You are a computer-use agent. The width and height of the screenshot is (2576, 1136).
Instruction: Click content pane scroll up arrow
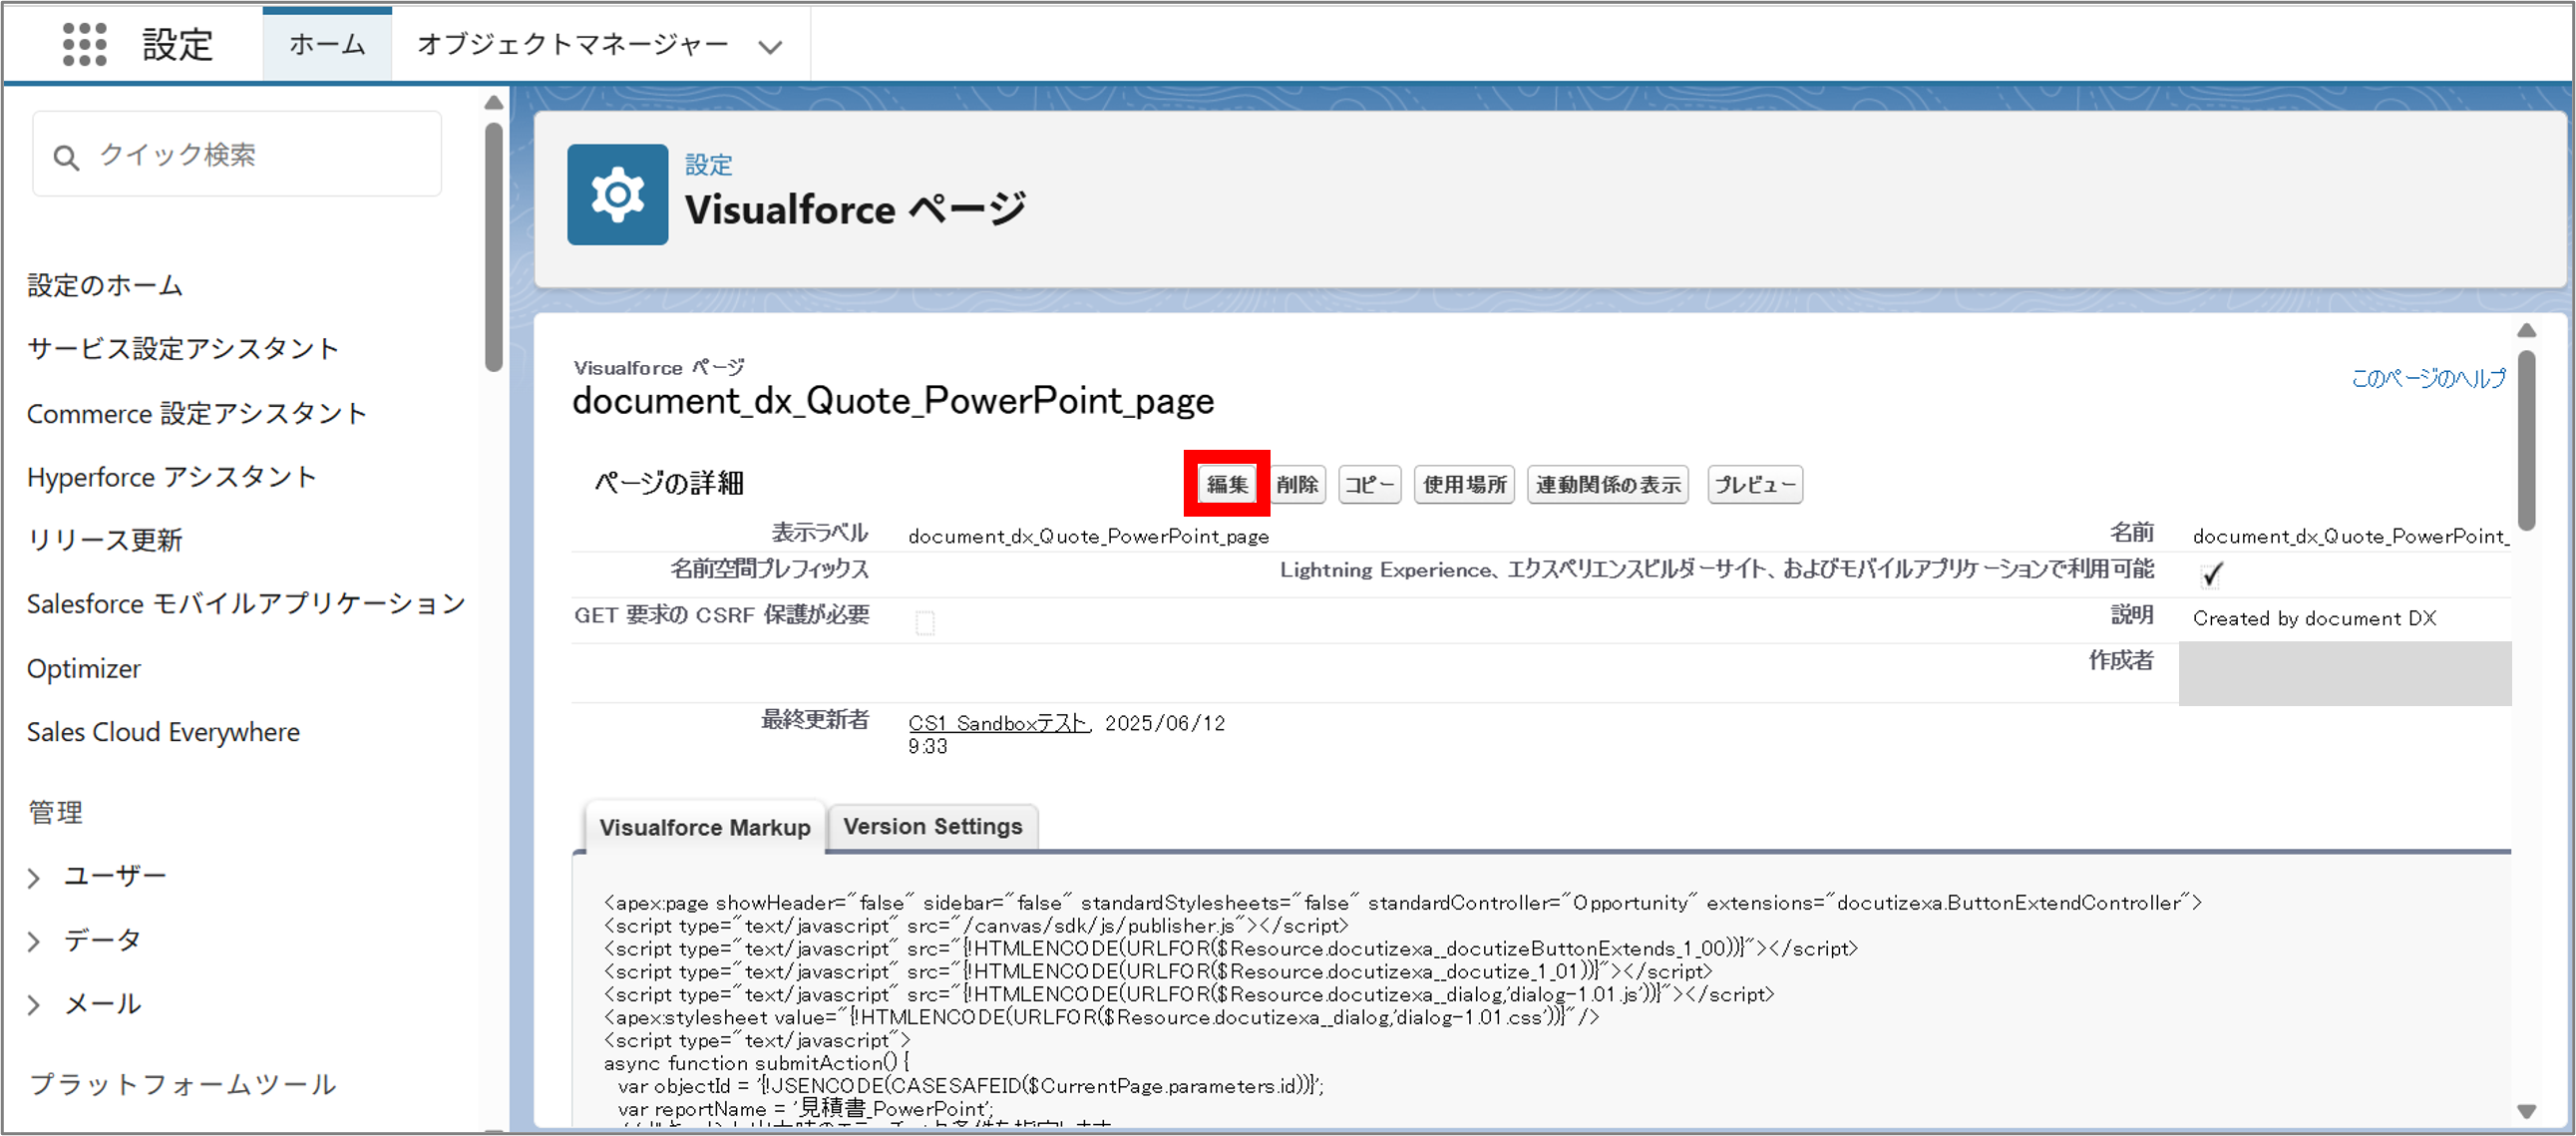point(2526,330)
